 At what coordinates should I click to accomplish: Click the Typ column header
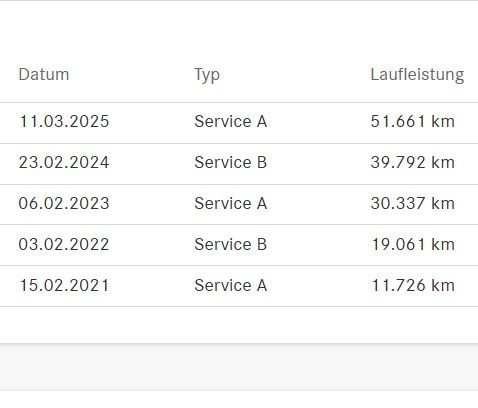click(x=207, y=75)
